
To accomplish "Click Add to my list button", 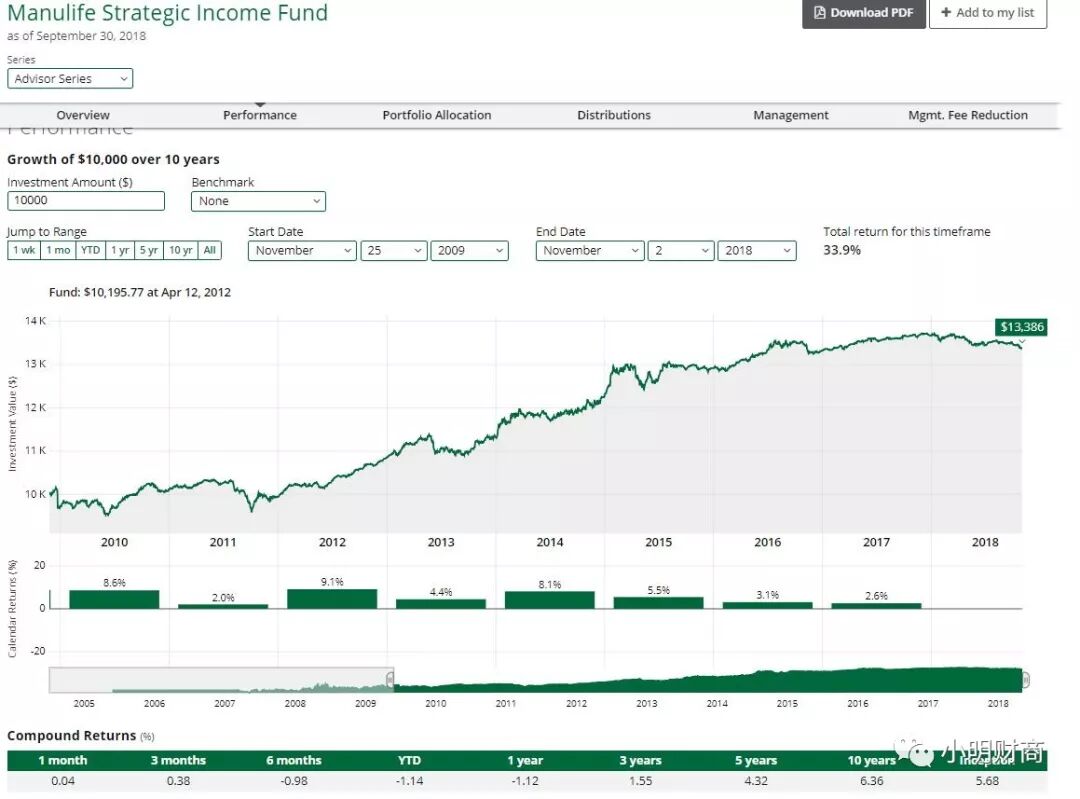I will tap(988, 12).
